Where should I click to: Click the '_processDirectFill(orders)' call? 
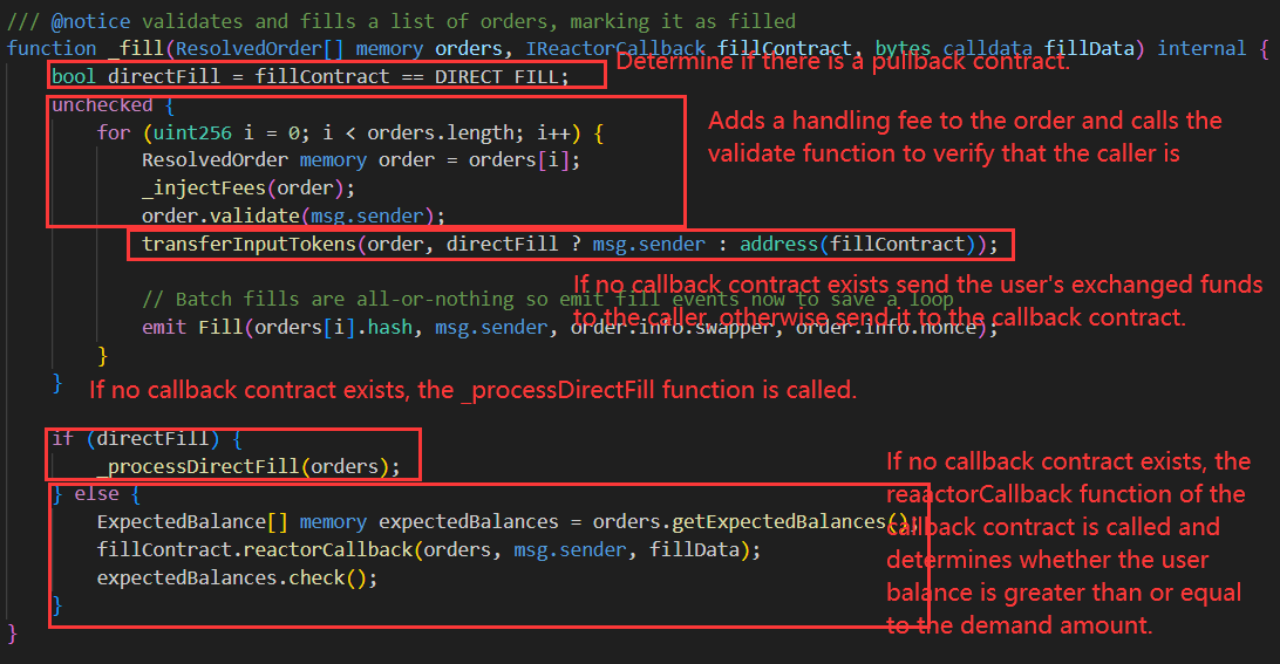coord(243,466)
